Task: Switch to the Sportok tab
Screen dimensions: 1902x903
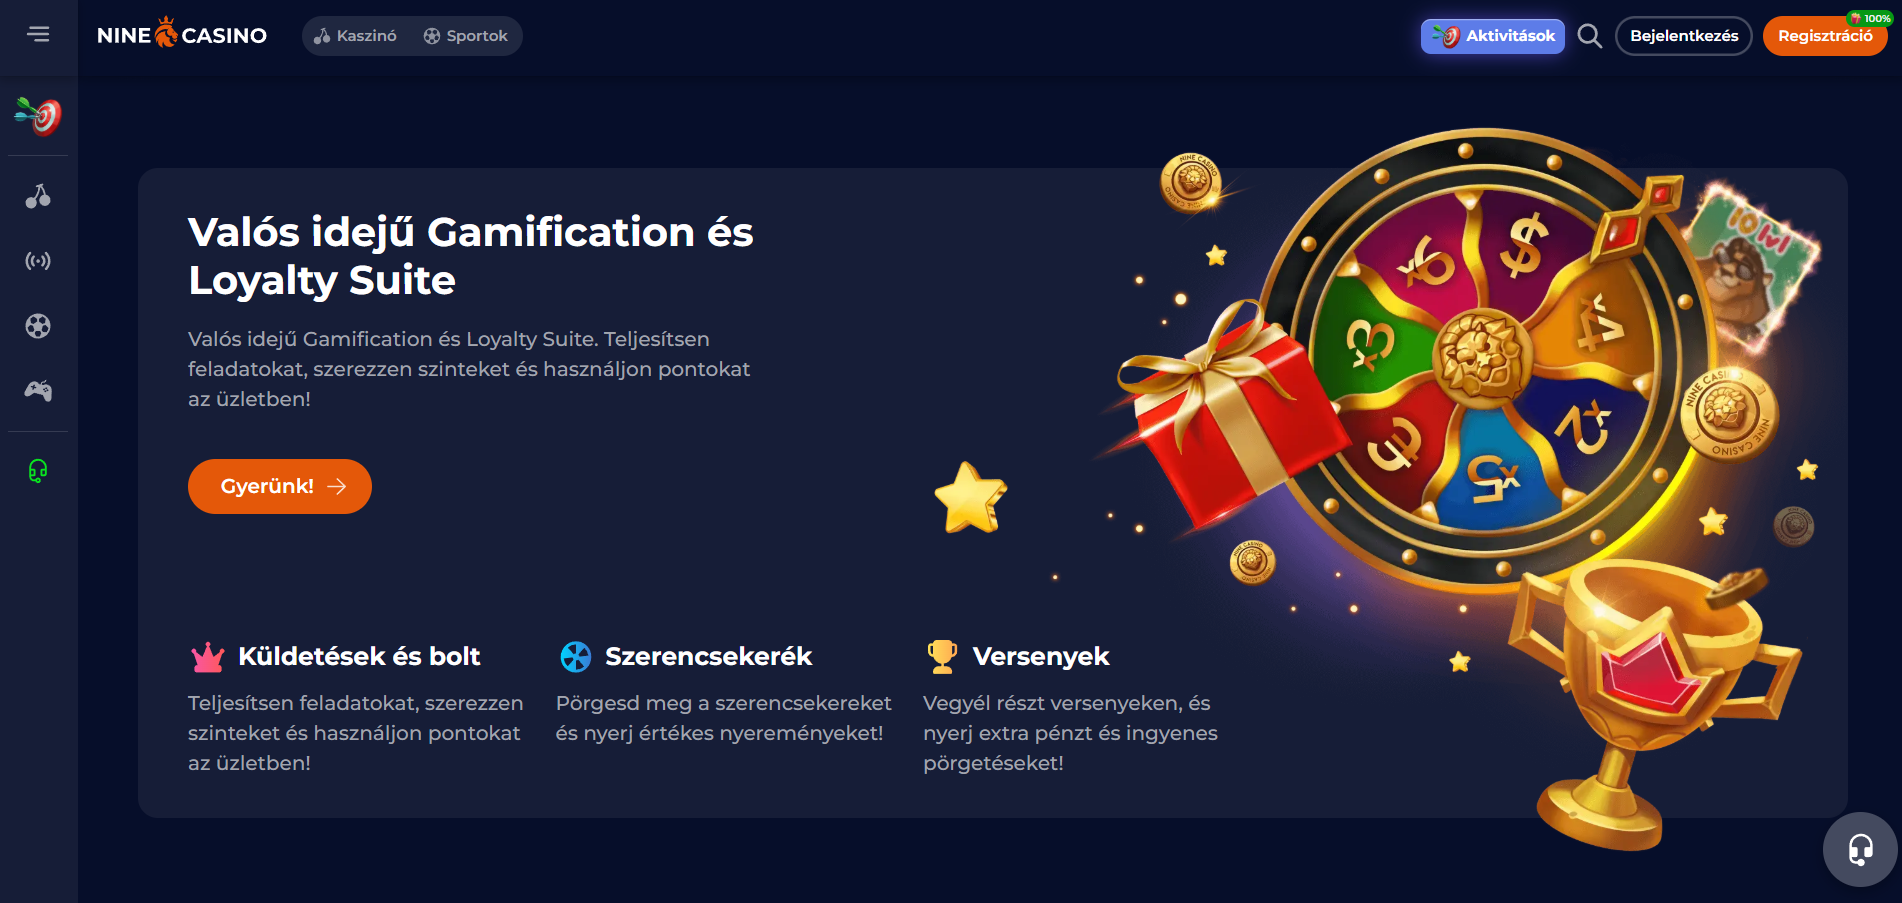Action: 466,36
